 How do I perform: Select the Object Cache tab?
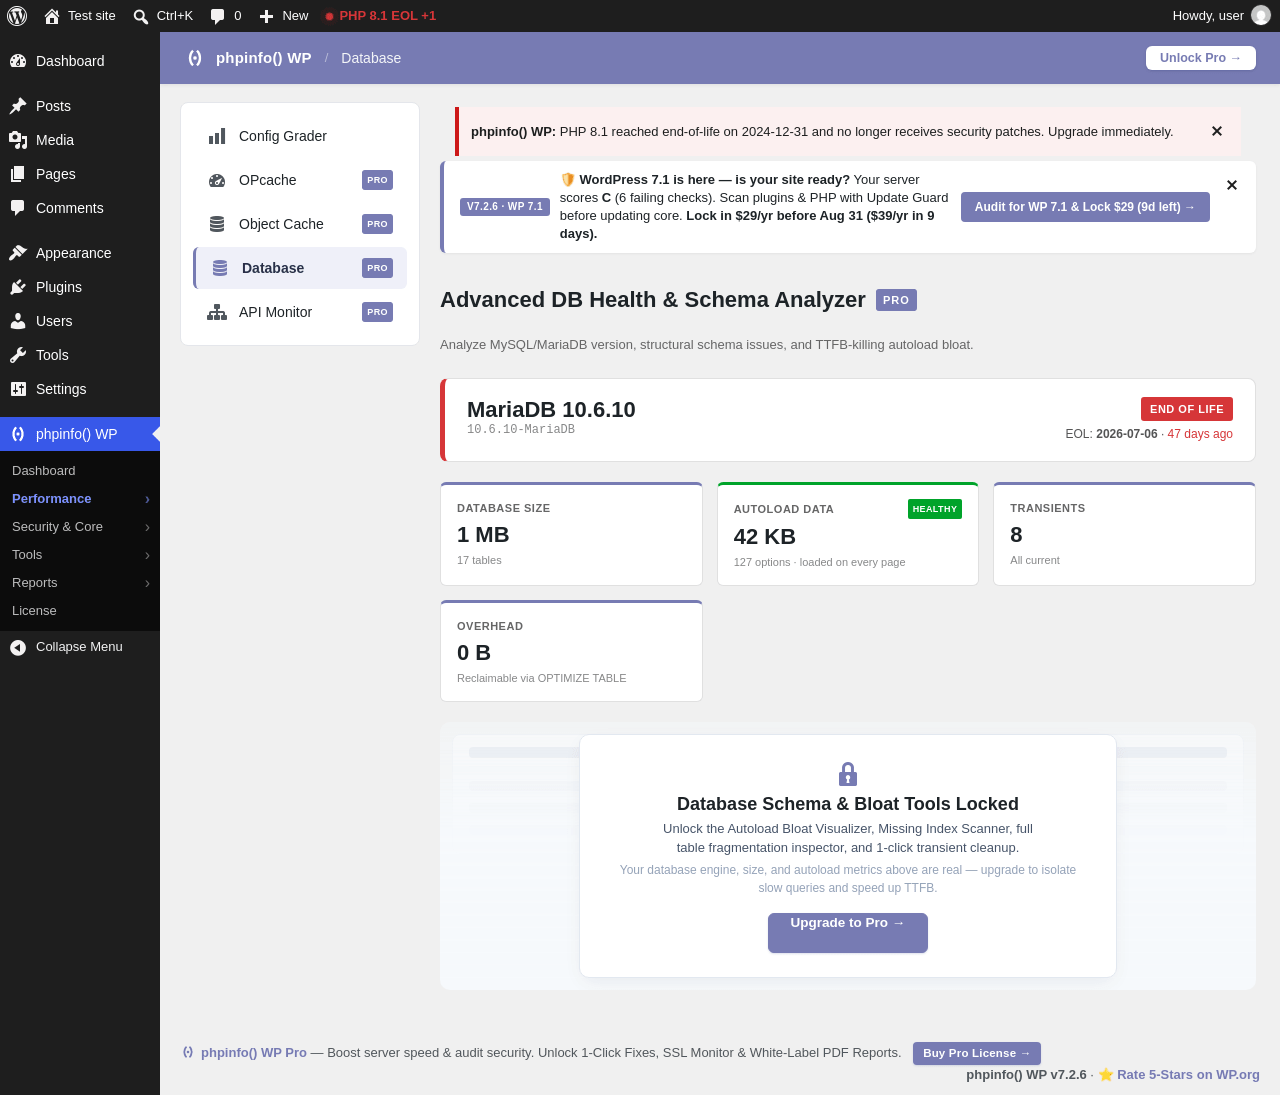(300, 224)
